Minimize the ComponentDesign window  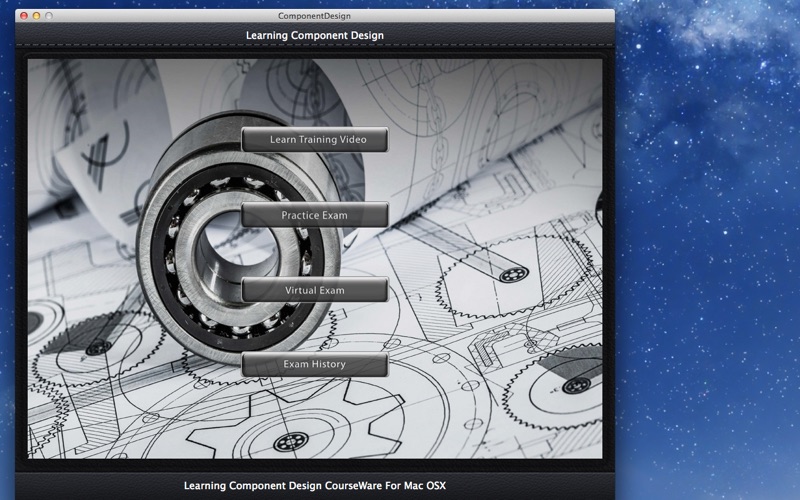tap(36, 16)
